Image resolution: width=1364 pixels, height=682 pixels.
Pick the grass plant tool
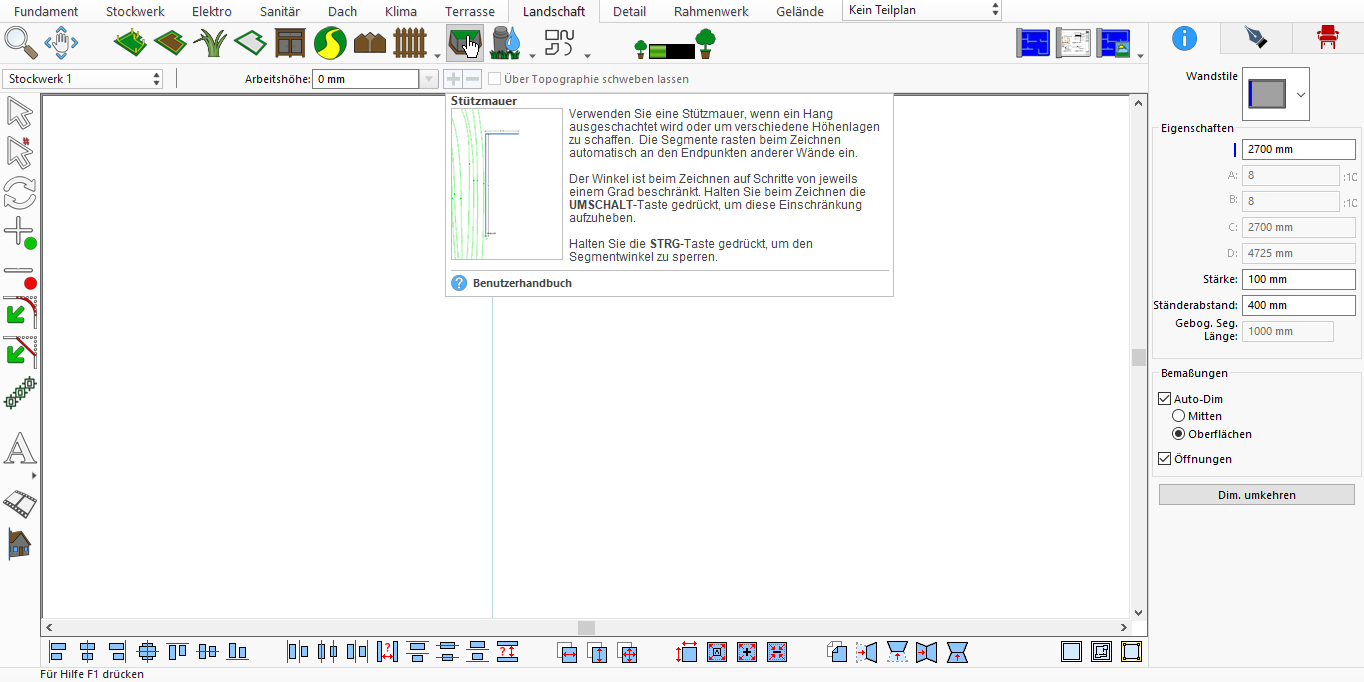(210, 43)
